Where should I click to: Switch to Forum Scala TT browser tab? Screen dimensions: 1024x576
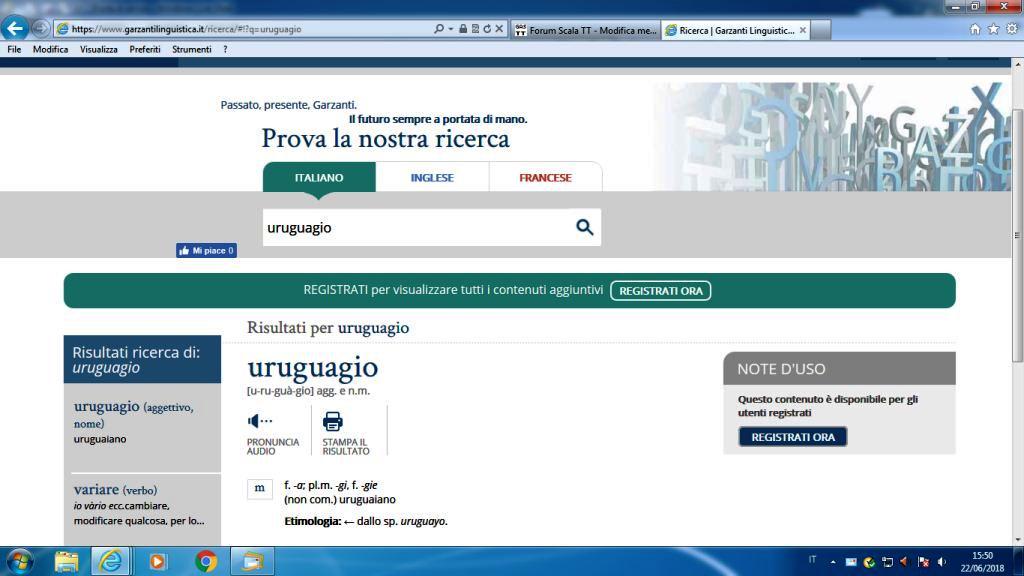[x=585, y=30]
